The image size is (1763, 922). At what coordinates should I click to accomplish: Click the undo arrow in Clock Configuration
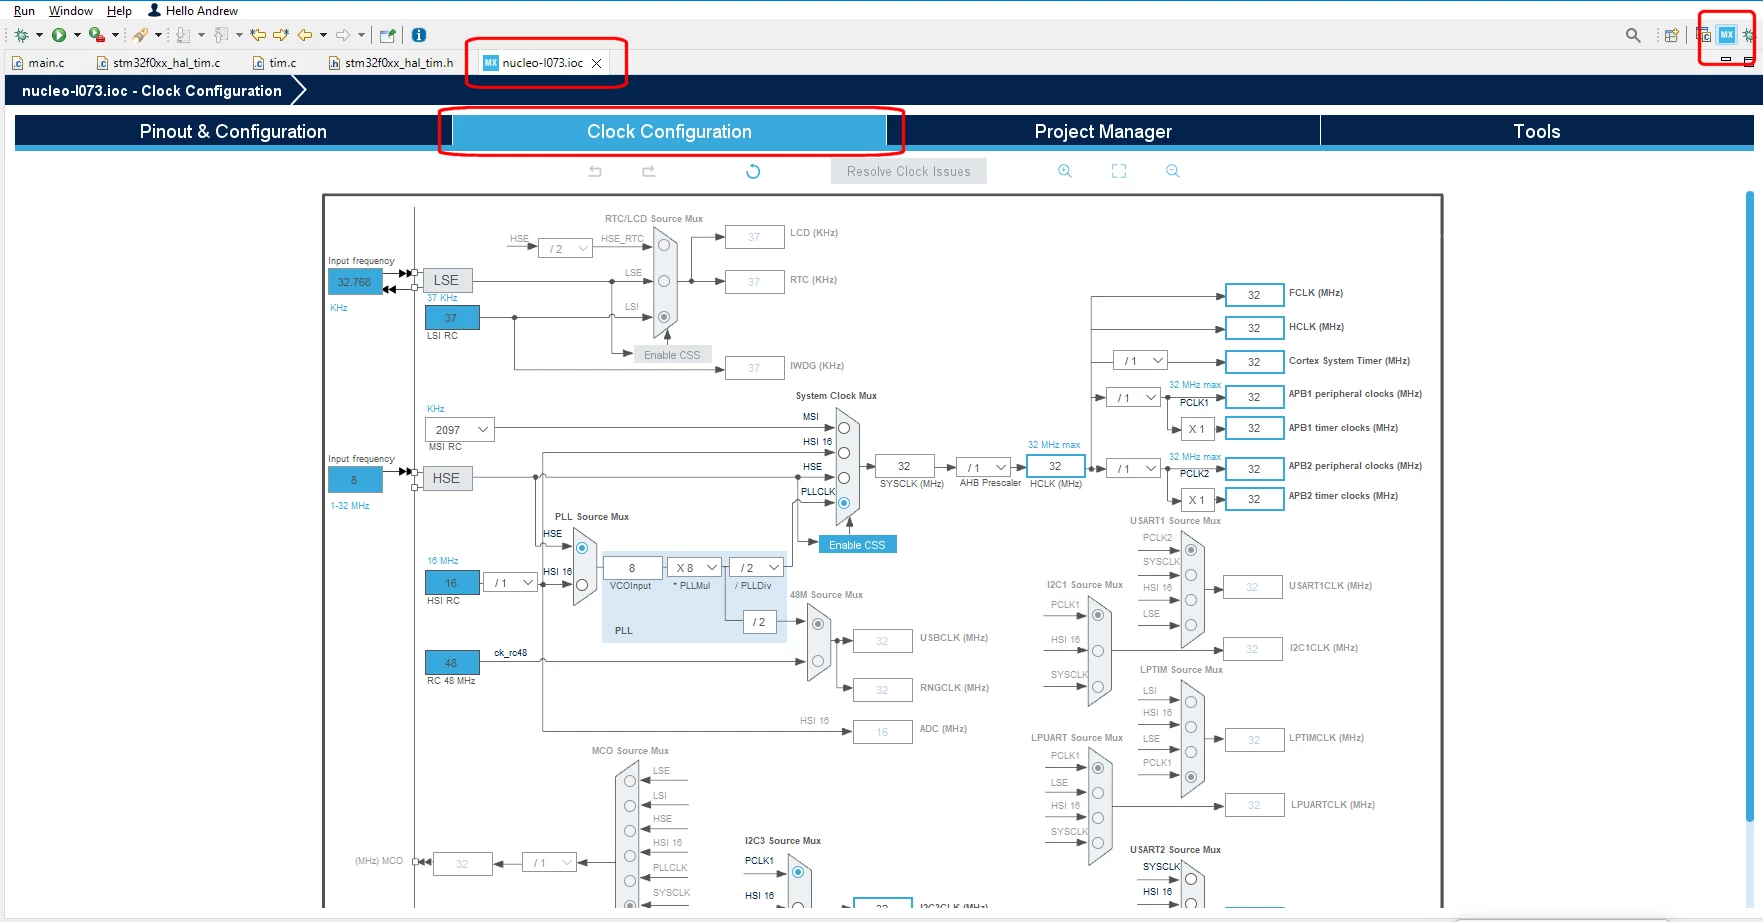595,171
